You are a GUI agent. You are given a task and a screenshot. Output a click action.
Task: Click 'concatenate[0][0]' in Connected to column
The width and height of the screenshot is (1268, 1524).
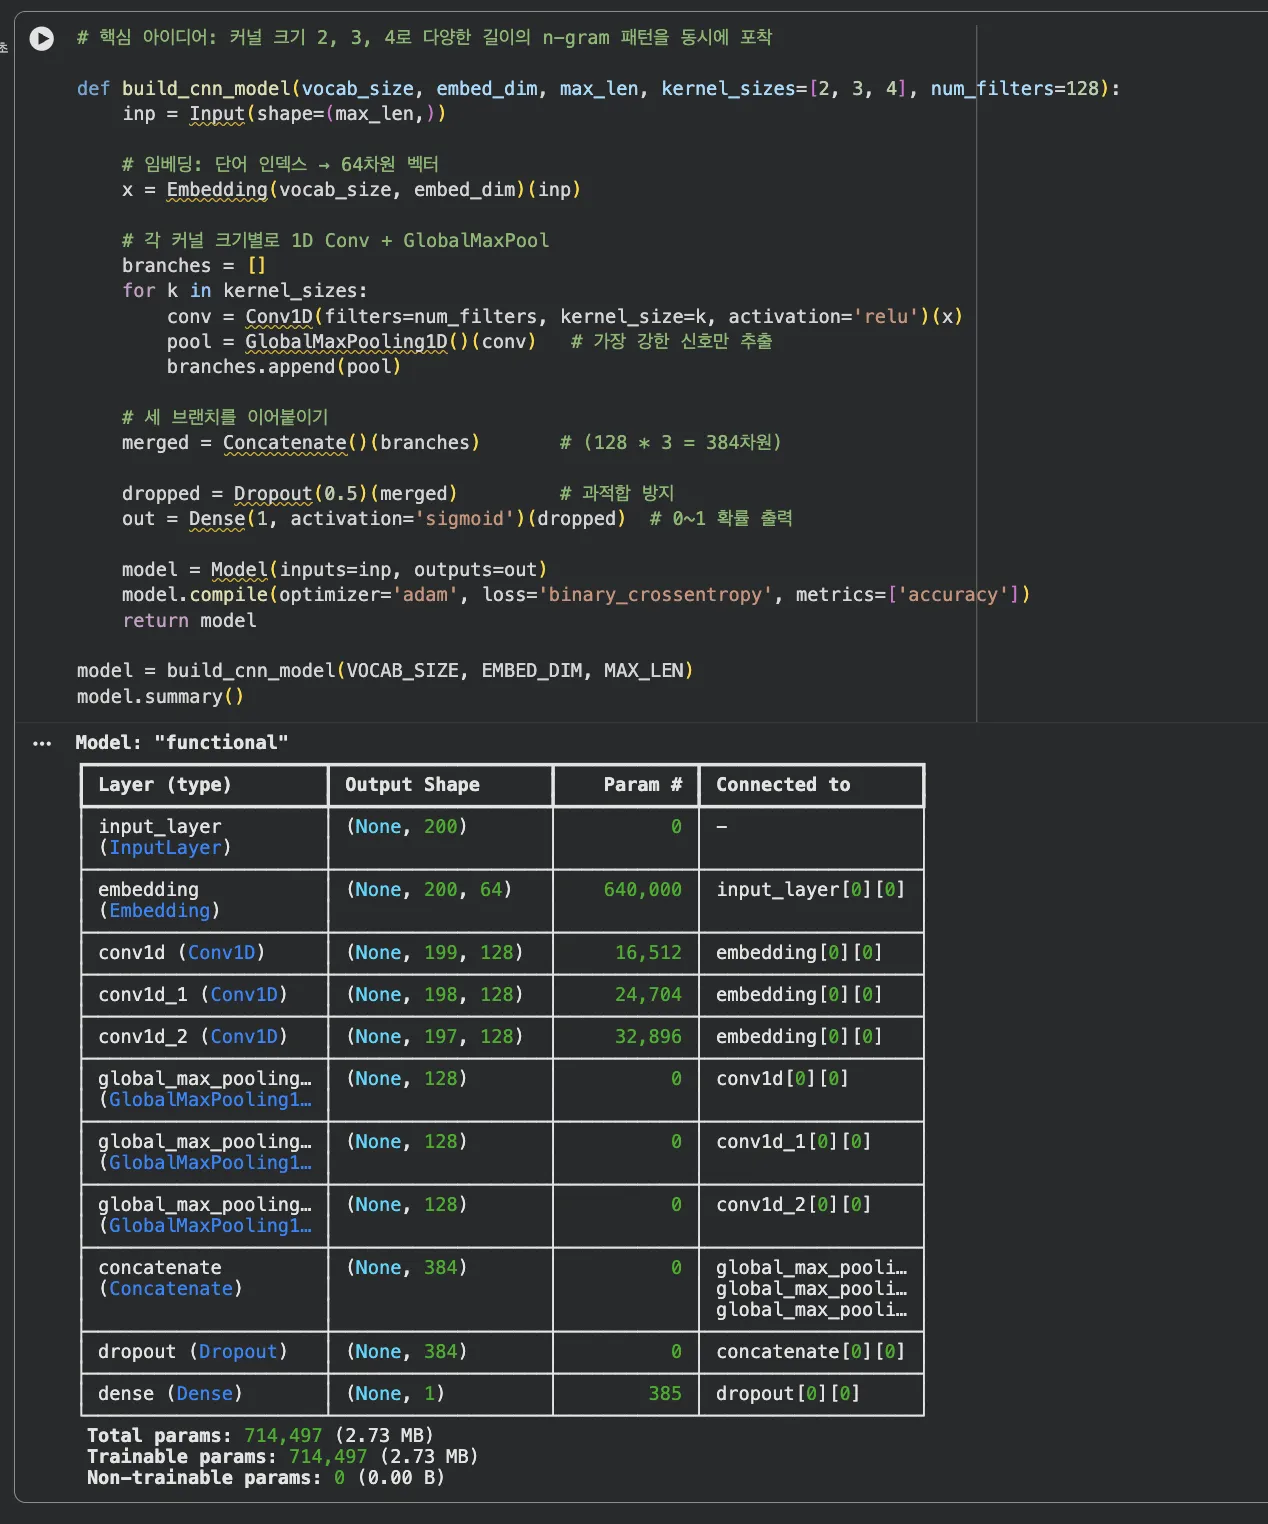810,1352
